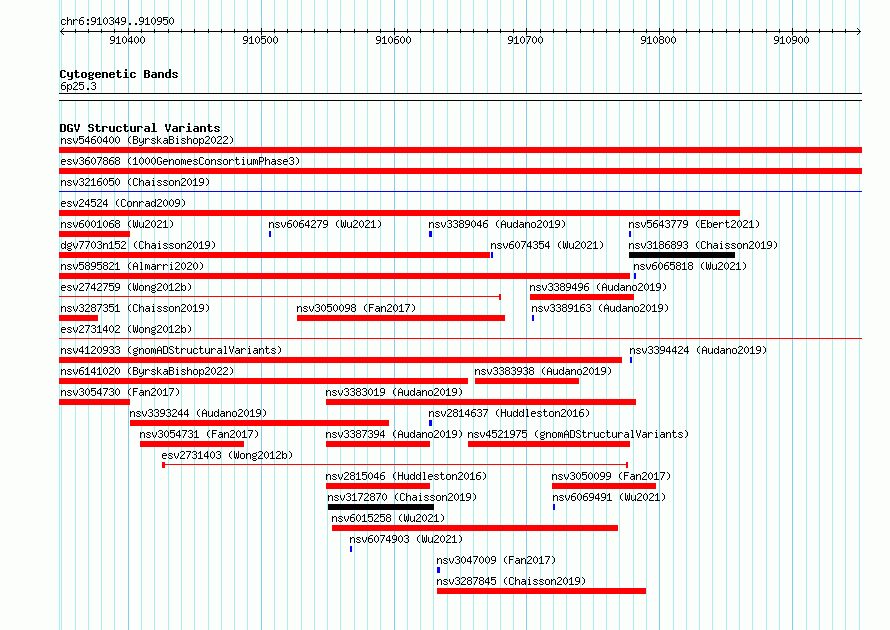Click the blue marker under nsv3389163
Image resolution: width=890 pixels, height=630 pixels.
[x=533, y=318]
